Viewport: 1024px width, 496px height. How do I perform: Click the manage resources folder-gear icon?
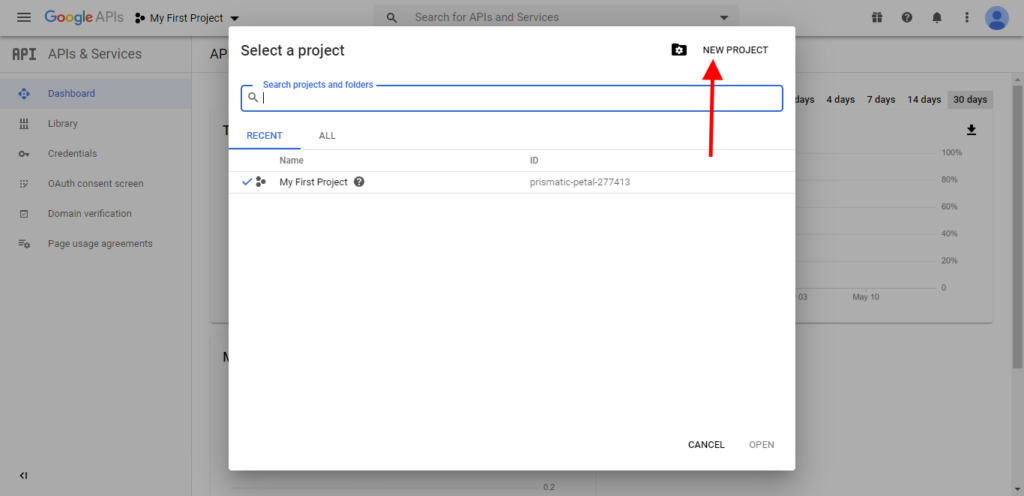[679, 50]
